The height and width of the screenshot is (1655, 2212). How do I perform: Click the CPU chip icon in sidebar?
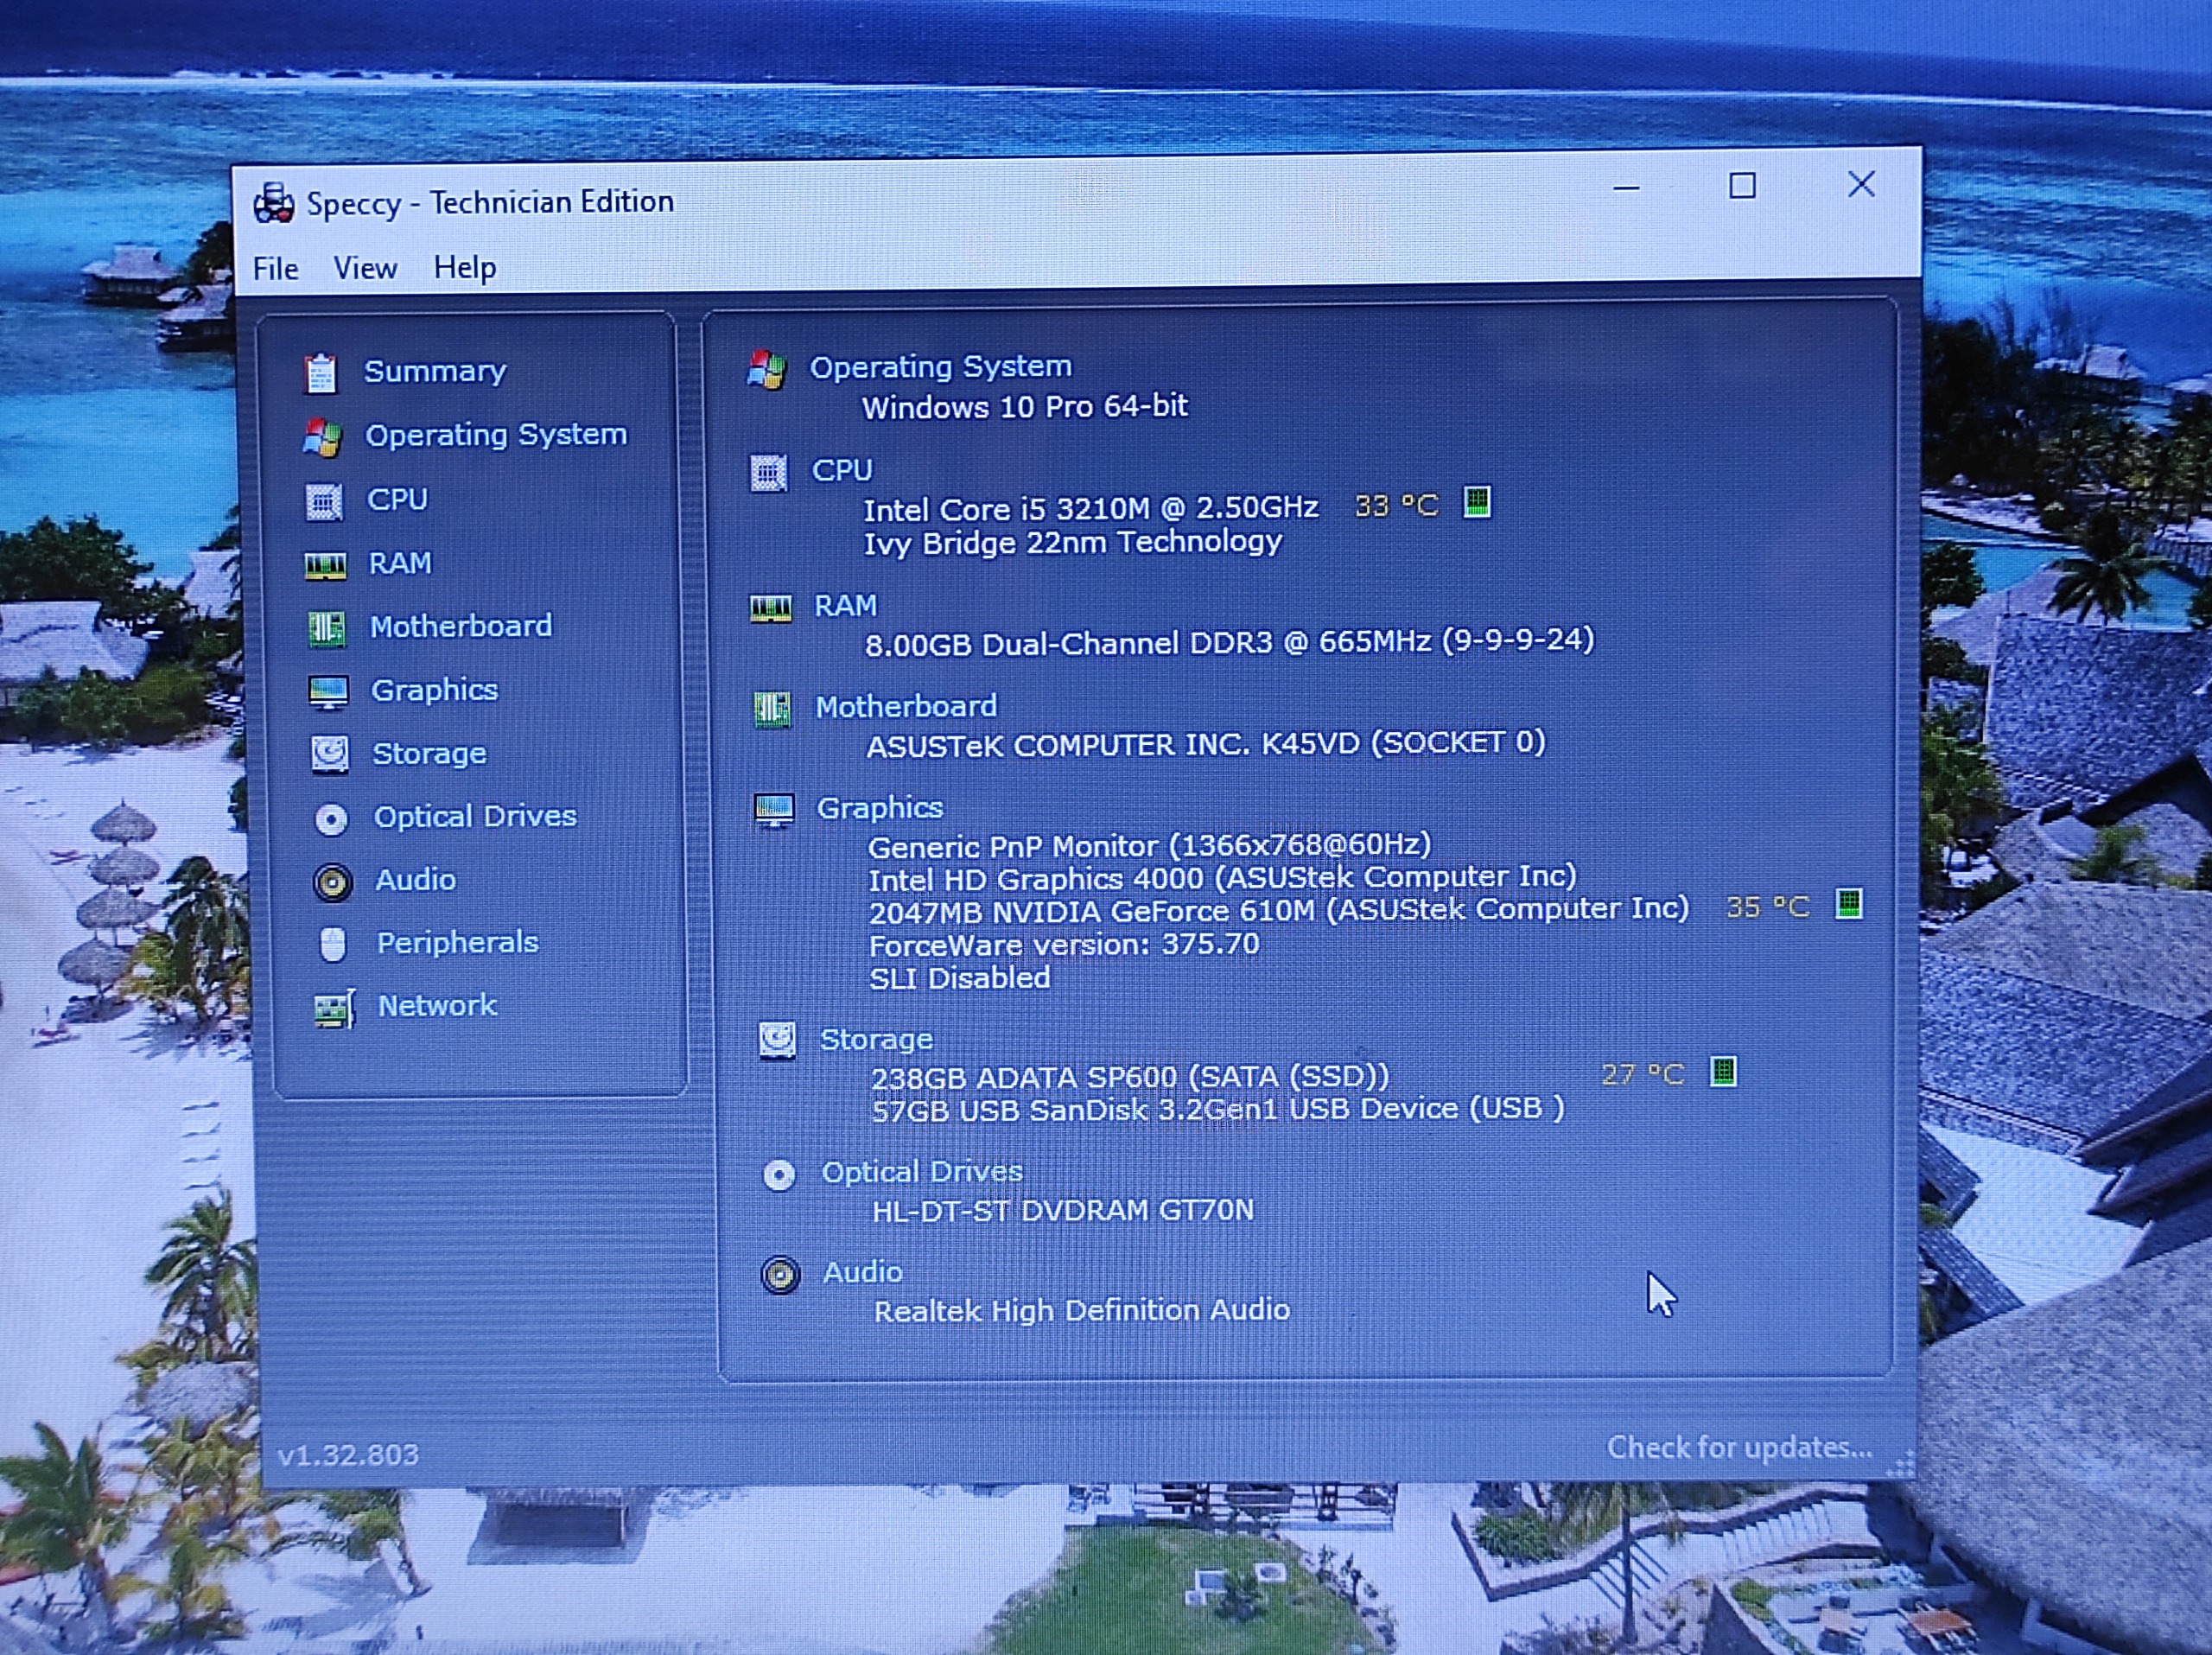point(323,501)
